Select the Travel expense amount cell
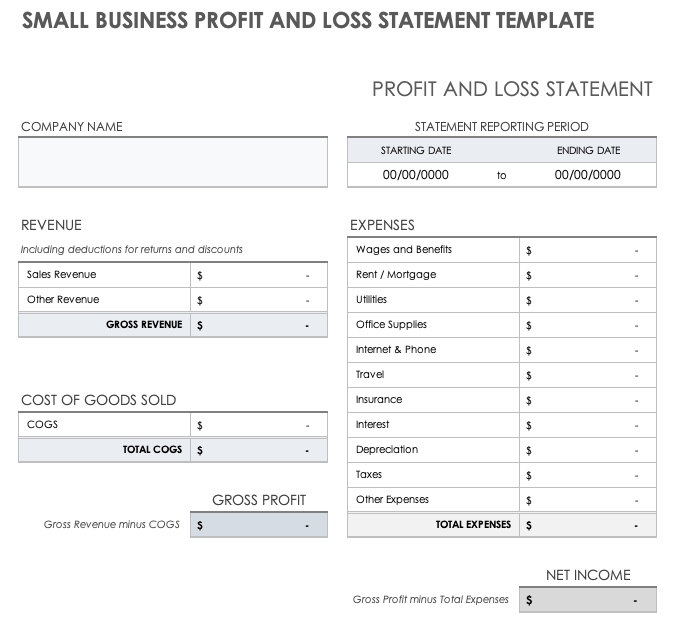The height and width of the screenshot is (636, 675). click(587, 375)
